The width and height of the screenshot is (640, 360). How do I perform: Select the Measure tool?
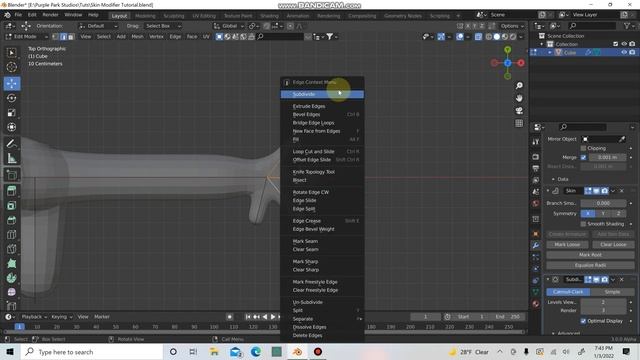click(x=12, y=158)
